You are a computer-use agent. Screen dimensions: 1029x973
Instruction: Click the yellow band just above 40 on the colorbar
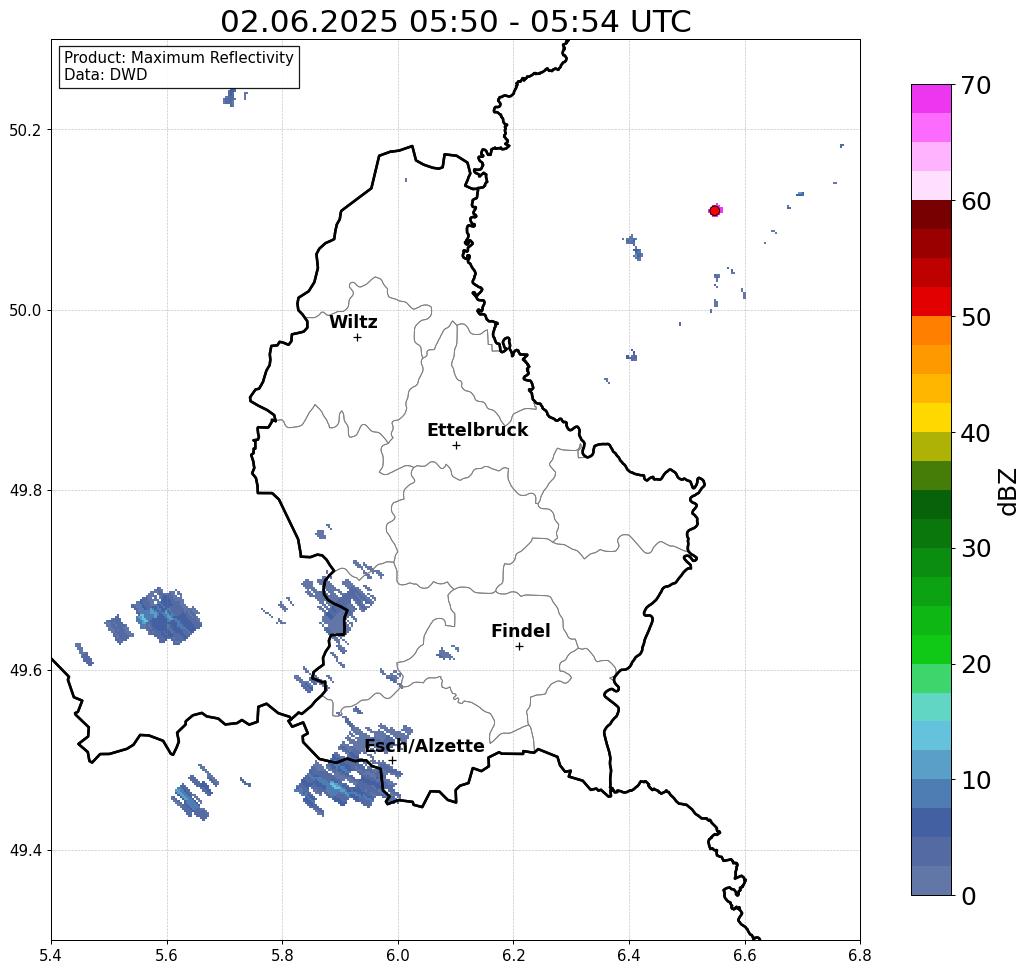(931, 417)
